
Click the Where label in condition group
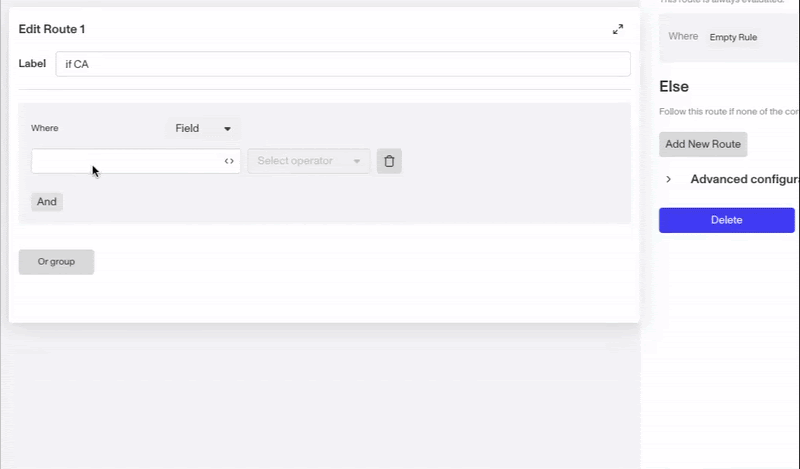(45, 128)
